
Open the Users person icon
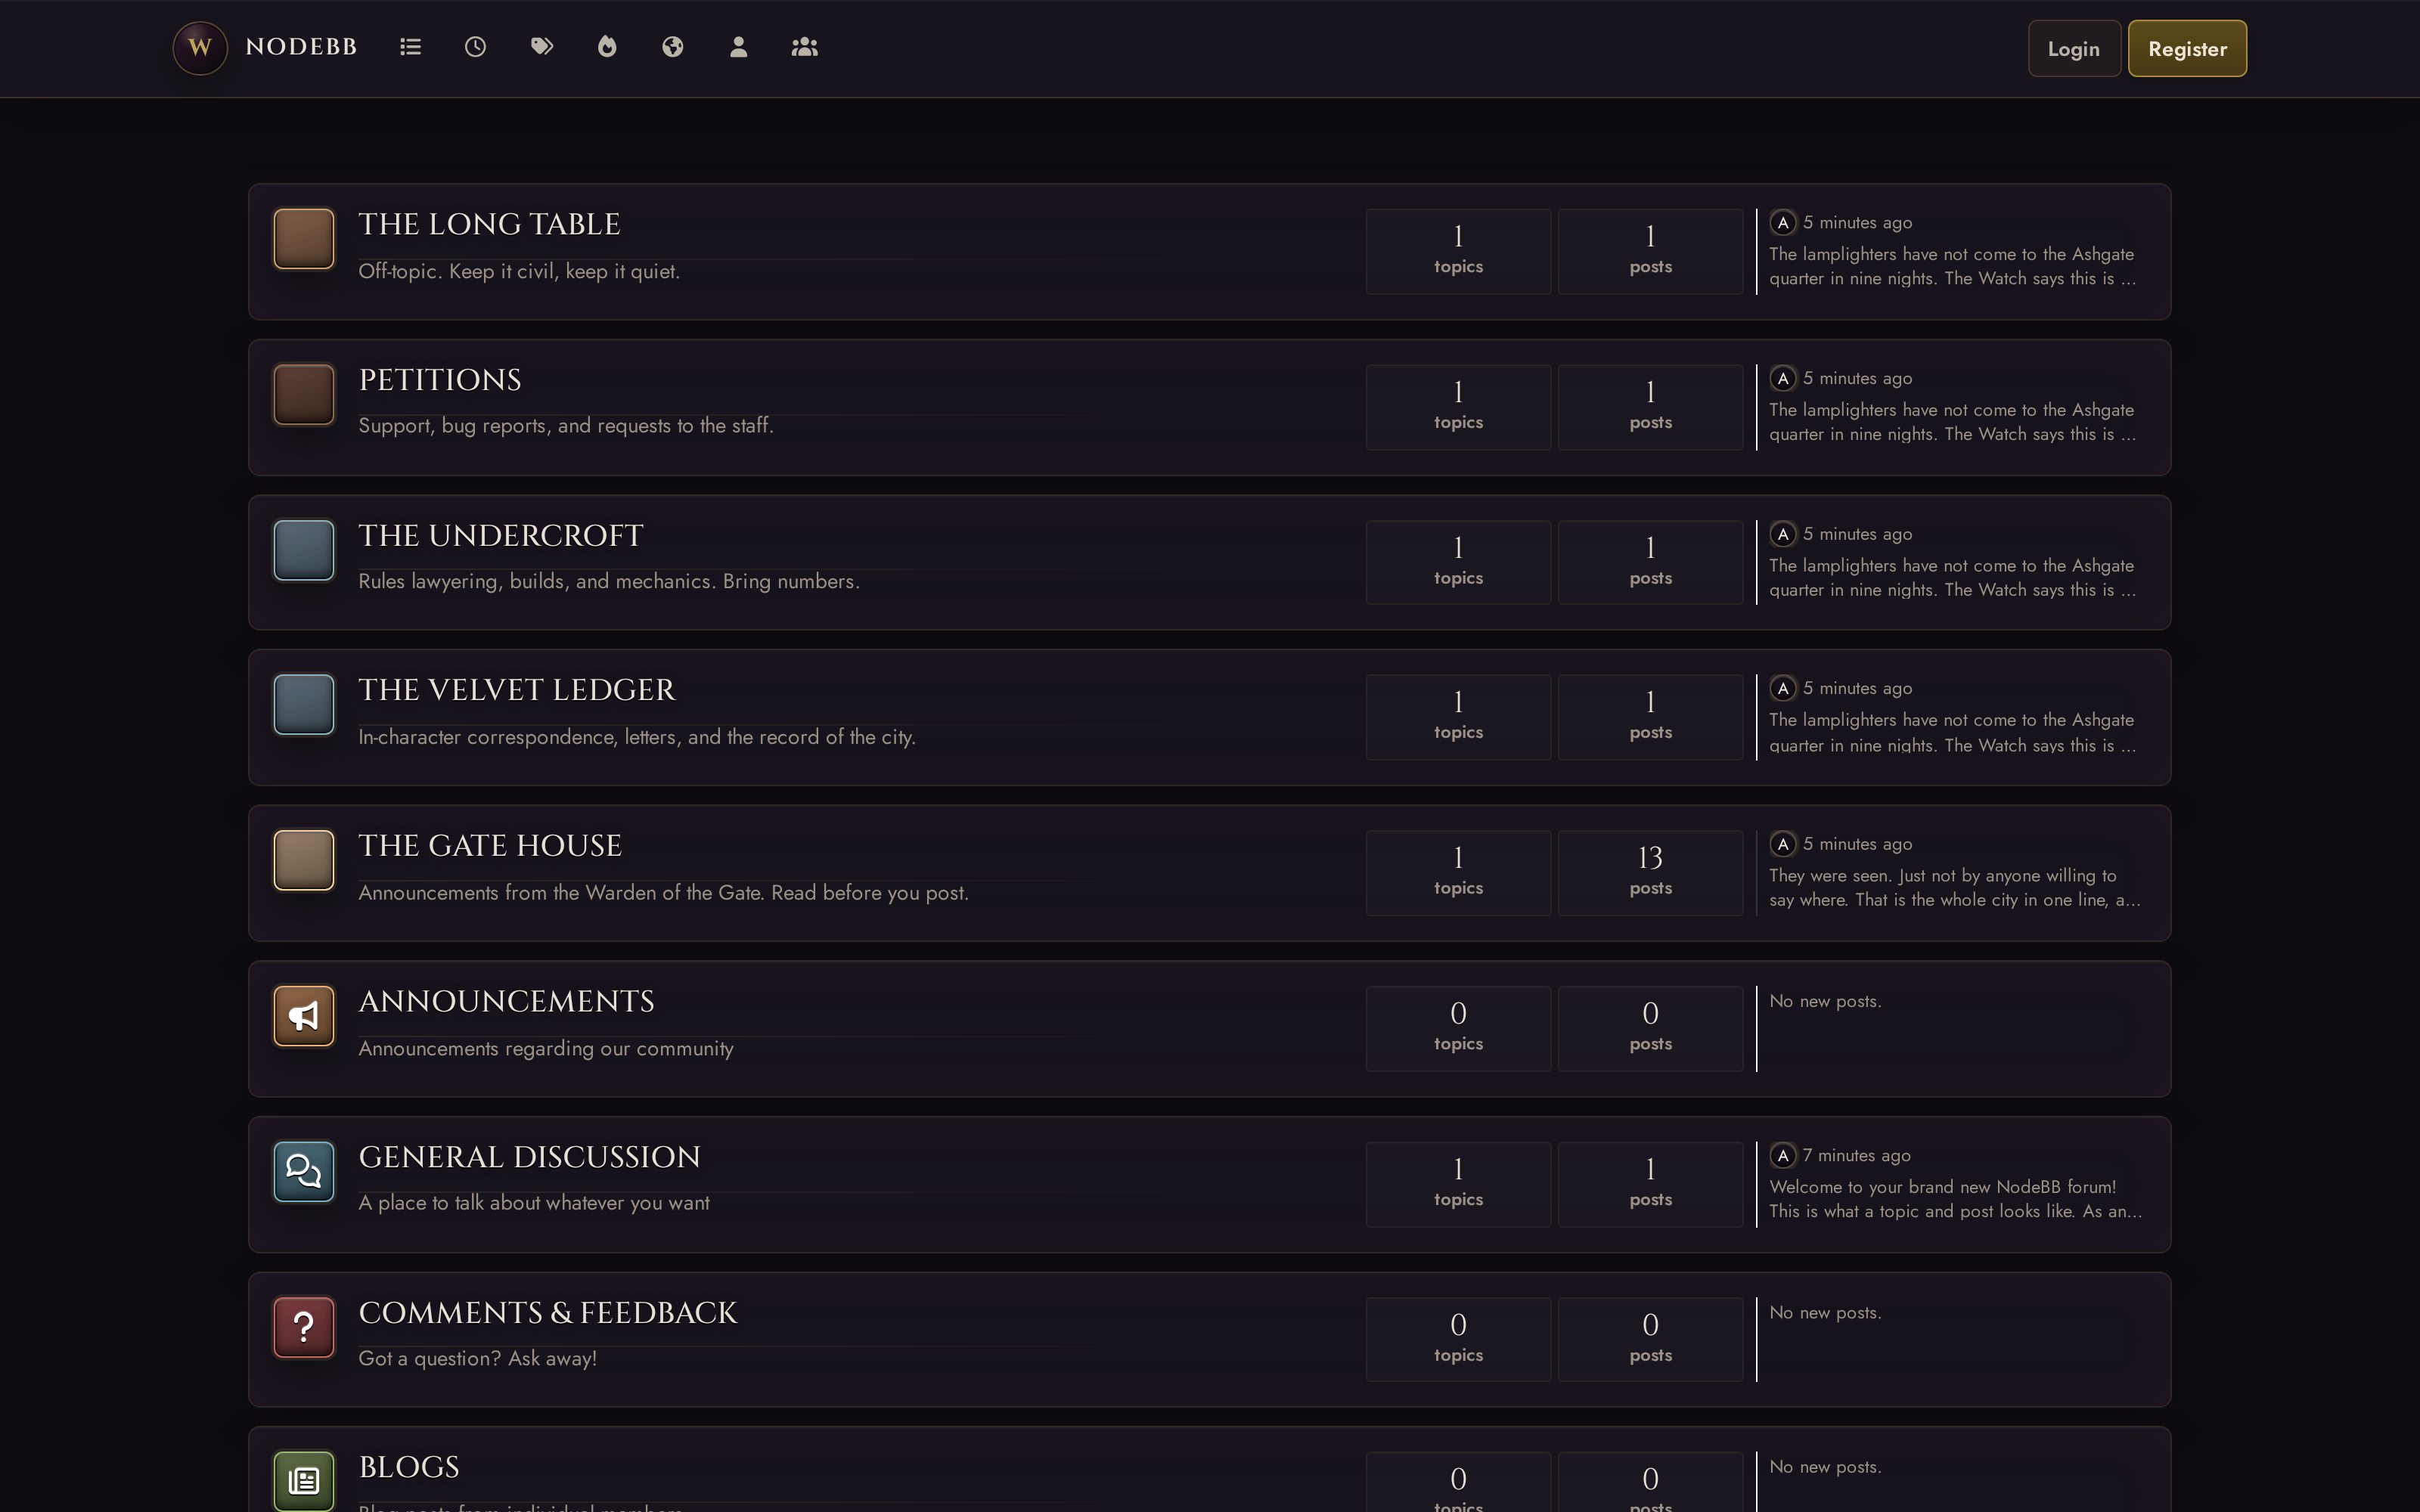738,47
